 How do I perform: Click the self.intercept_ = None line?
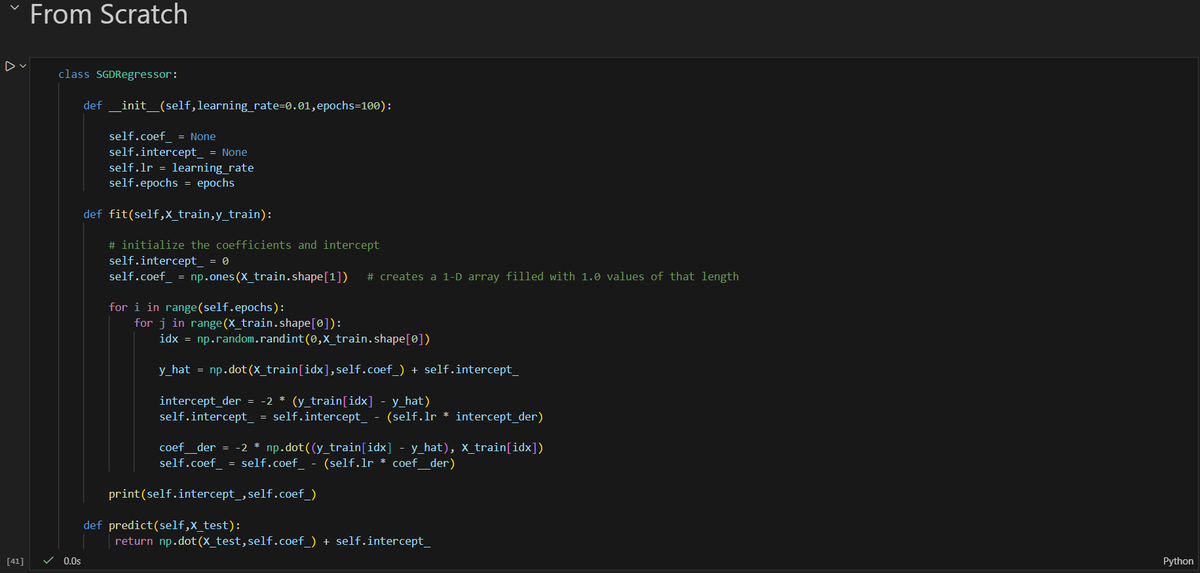[178, 152]
